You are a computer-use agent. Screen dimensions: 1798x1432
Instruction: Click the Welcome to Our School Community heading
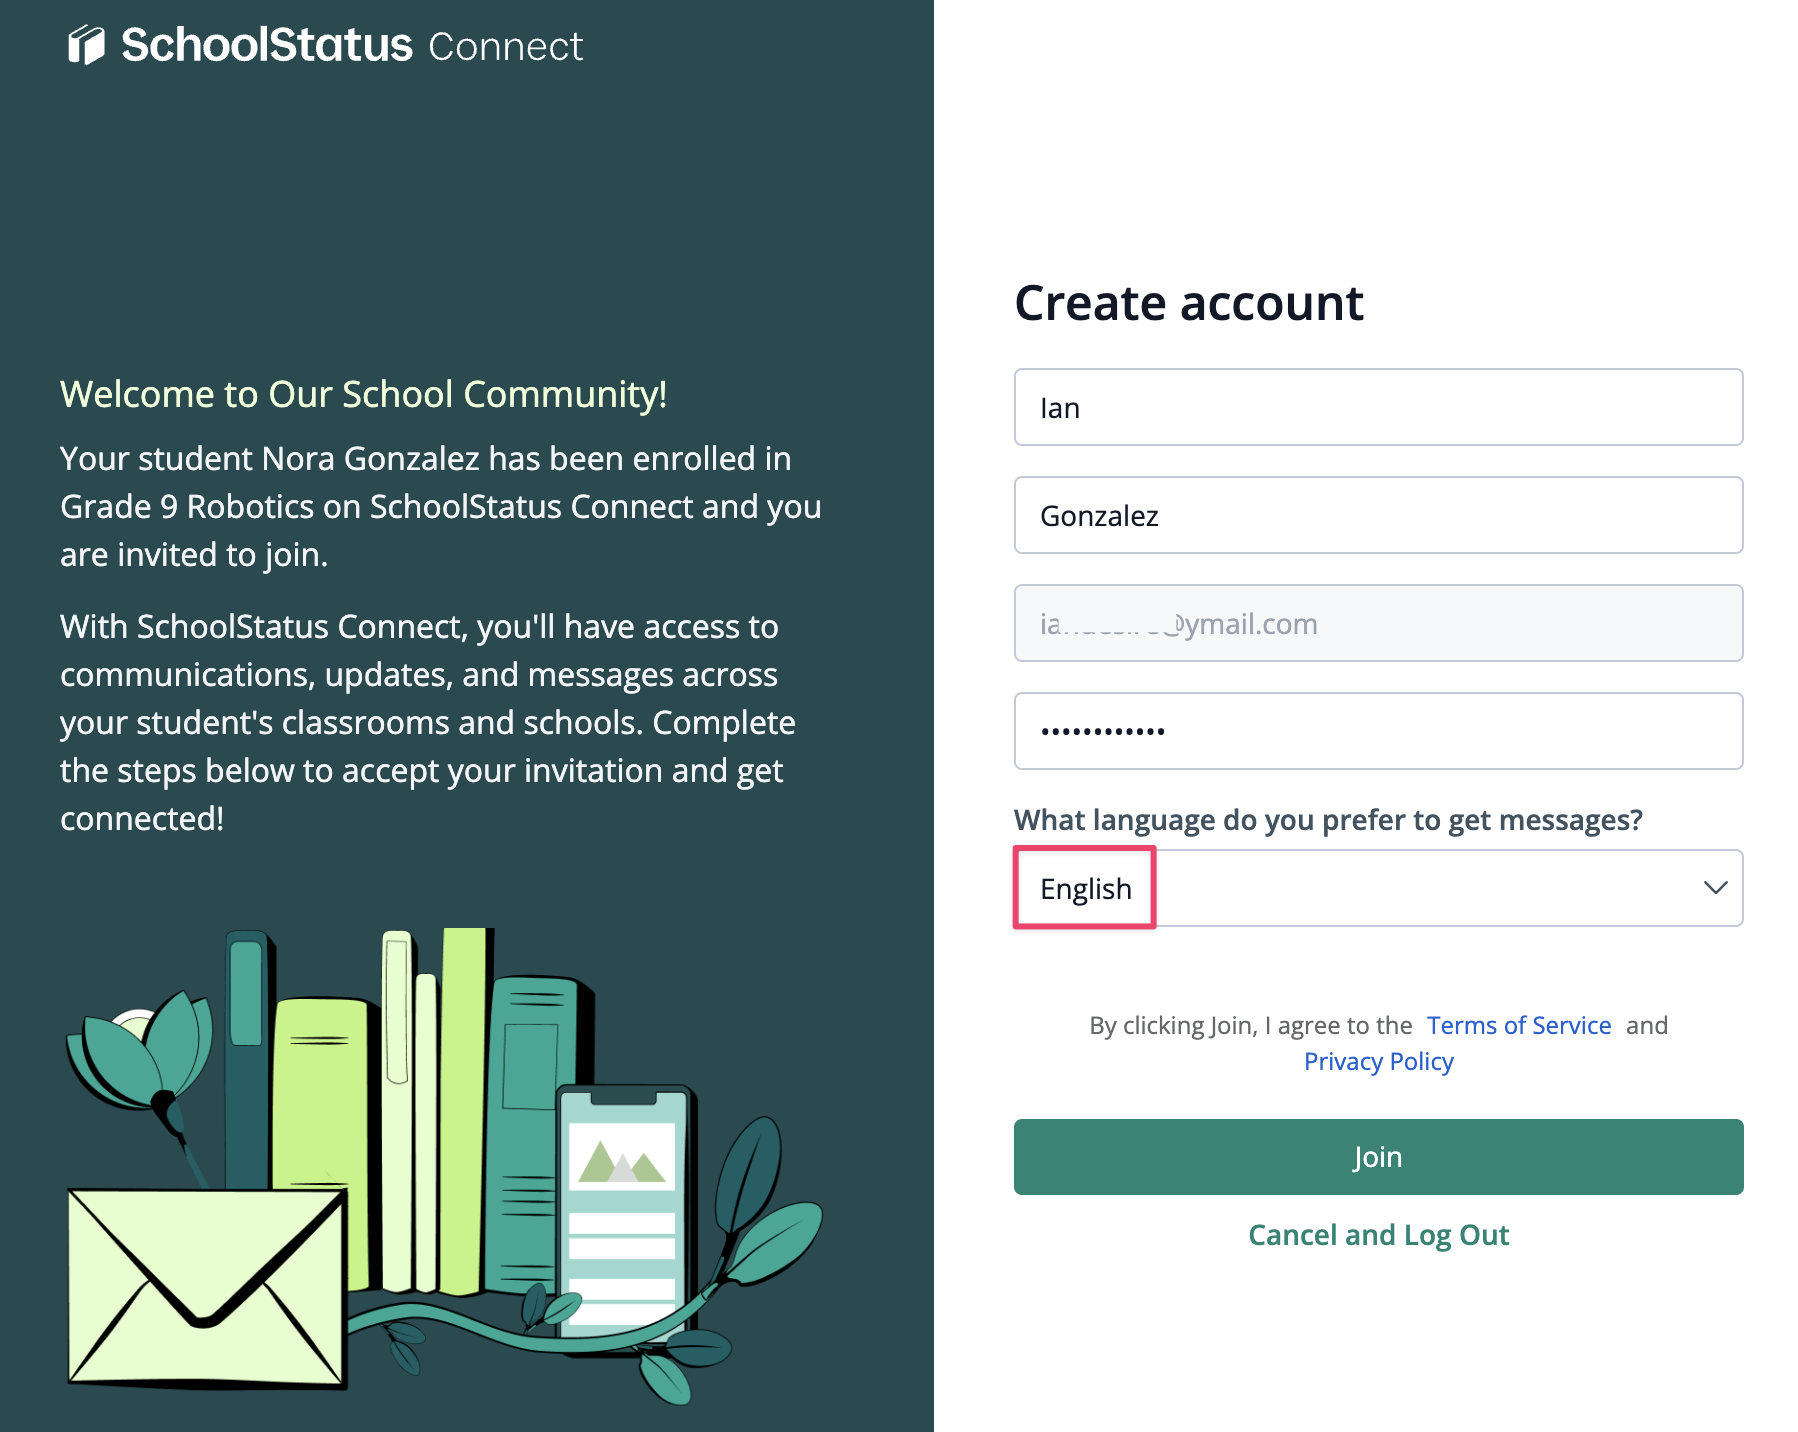pos(363,394)
